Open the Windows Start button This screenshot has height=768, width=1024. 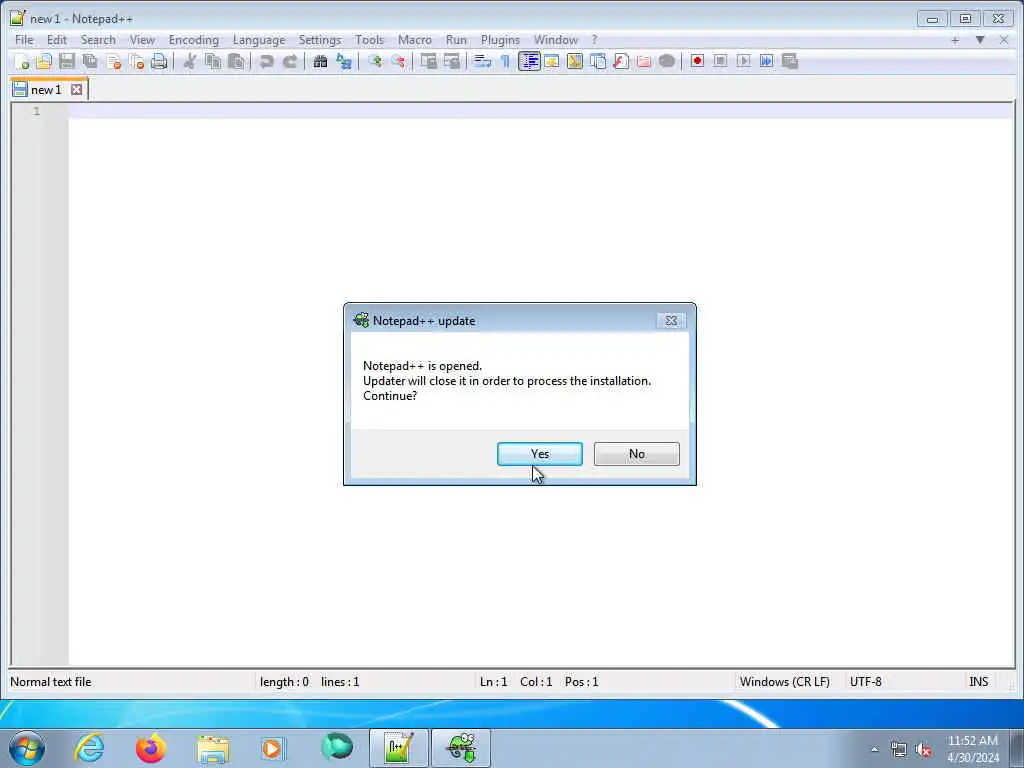coord(27,748)
